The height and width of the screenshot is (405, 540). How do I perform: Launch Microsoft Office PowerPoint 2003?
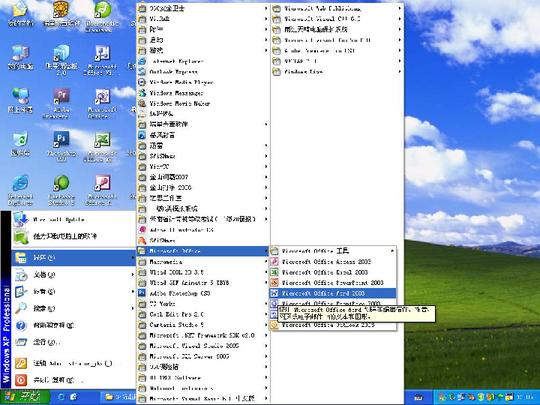click(332, 282)
